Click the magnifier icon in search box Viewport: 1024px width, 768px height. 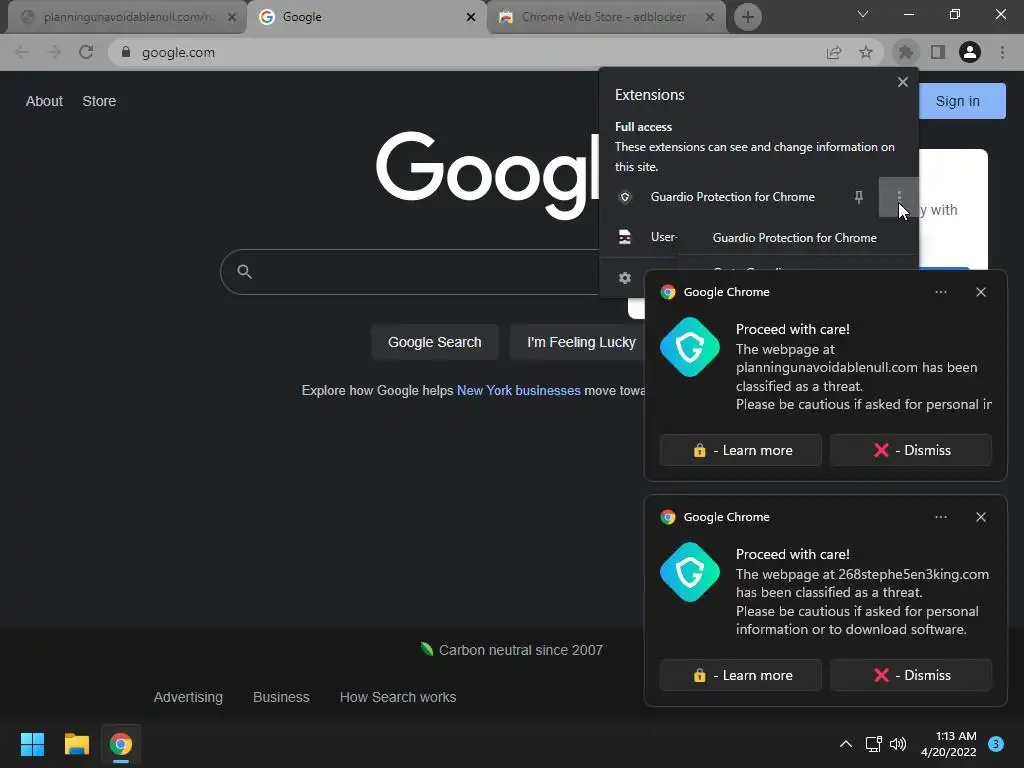click(244, 272)
